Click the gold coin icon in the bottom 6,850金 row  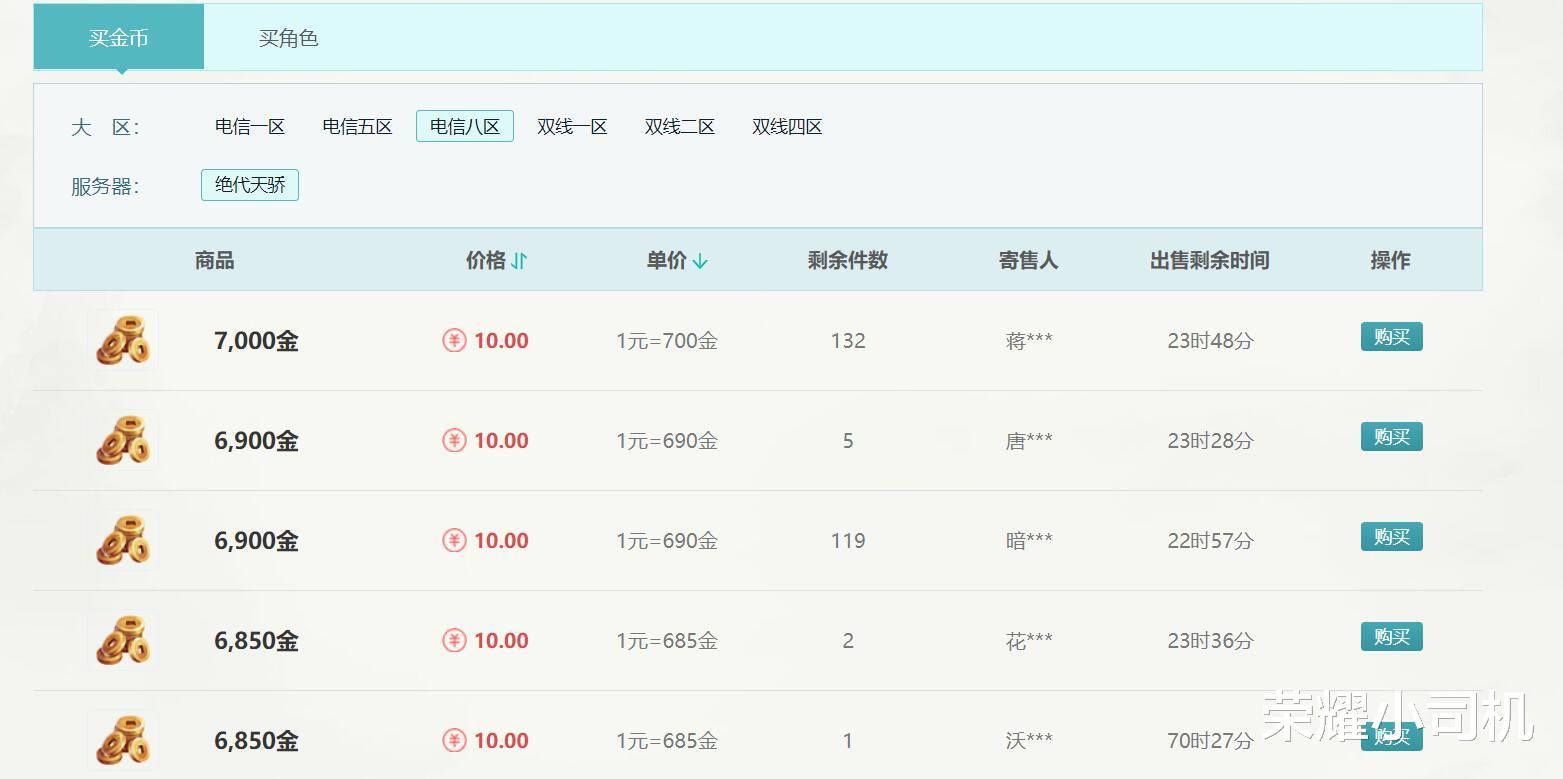click(122, 740)
